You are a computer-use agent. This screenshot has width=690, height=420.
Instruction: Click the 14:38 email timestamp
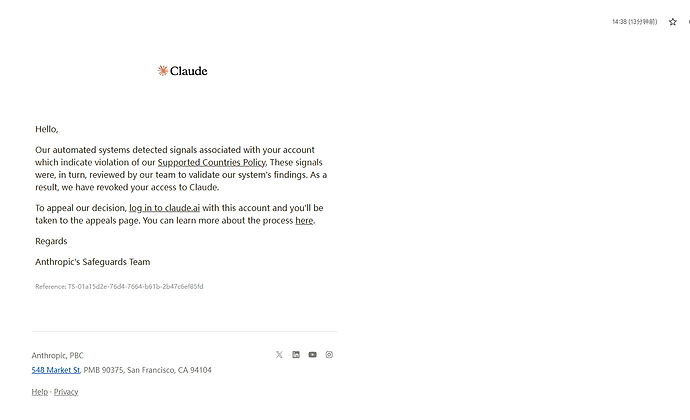click(x=634, y=22)
